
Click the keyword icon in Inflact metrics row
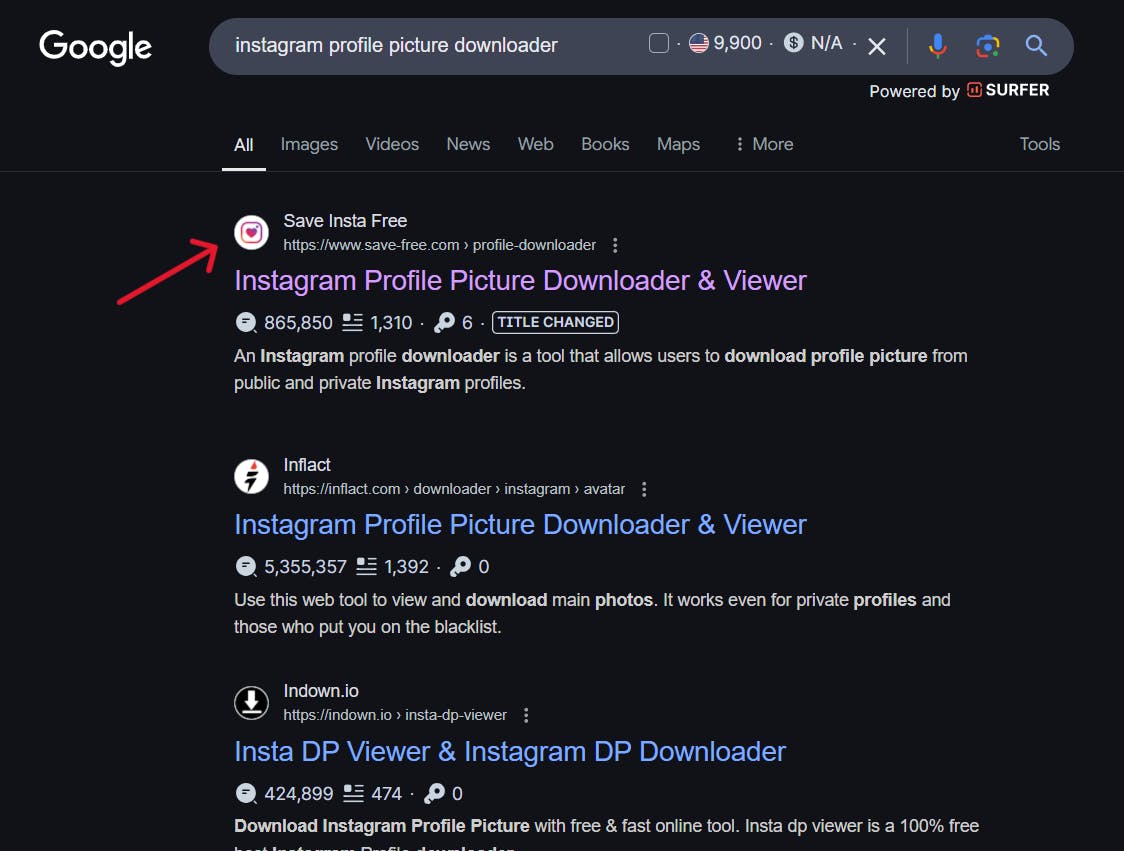click(x=460, y=566)
